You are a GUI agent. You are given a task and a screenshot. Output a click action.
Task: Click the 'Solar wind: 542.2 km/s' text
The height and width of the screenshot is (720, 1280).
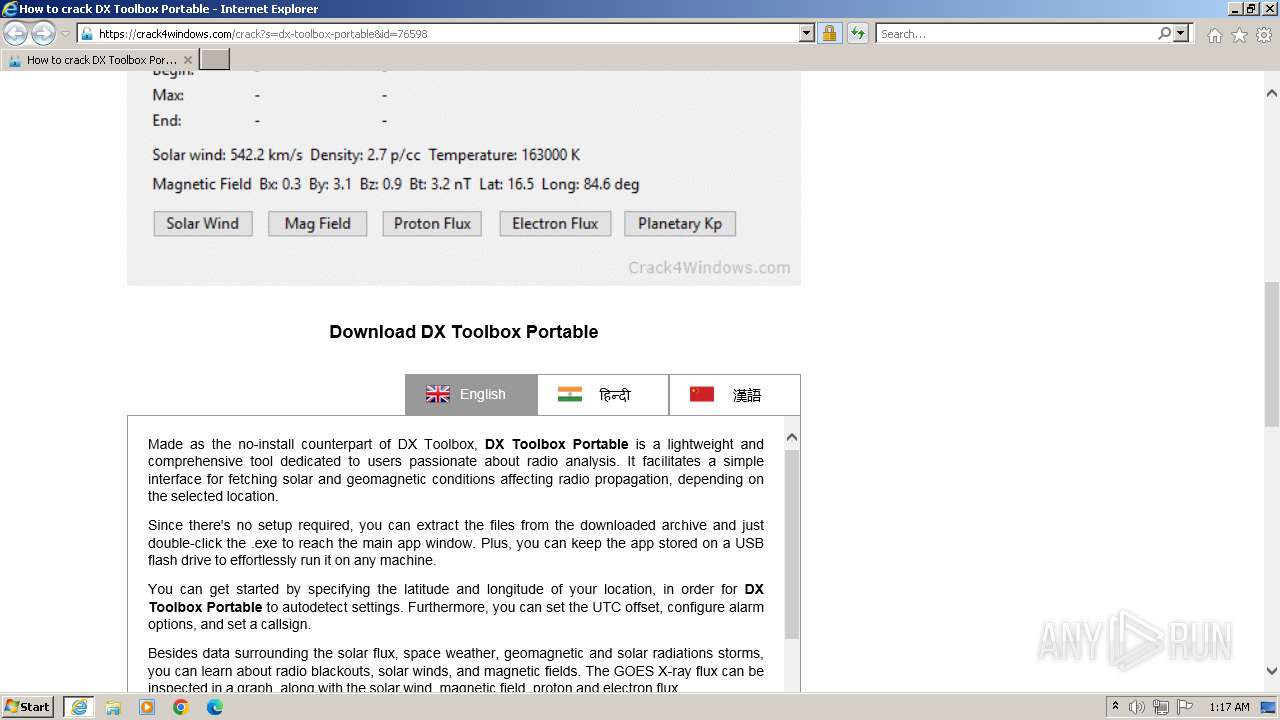click(x=227, y=155)
